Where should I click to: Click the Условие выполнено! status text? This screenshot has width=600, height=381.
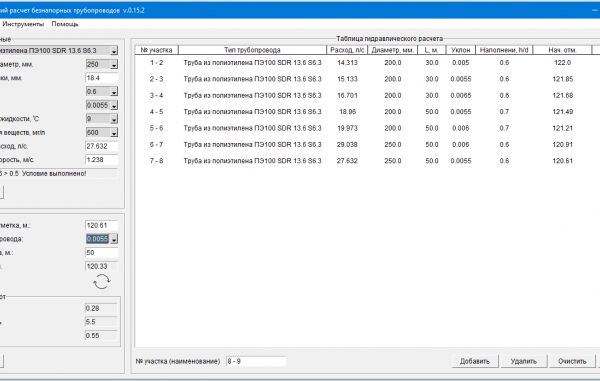54,174
